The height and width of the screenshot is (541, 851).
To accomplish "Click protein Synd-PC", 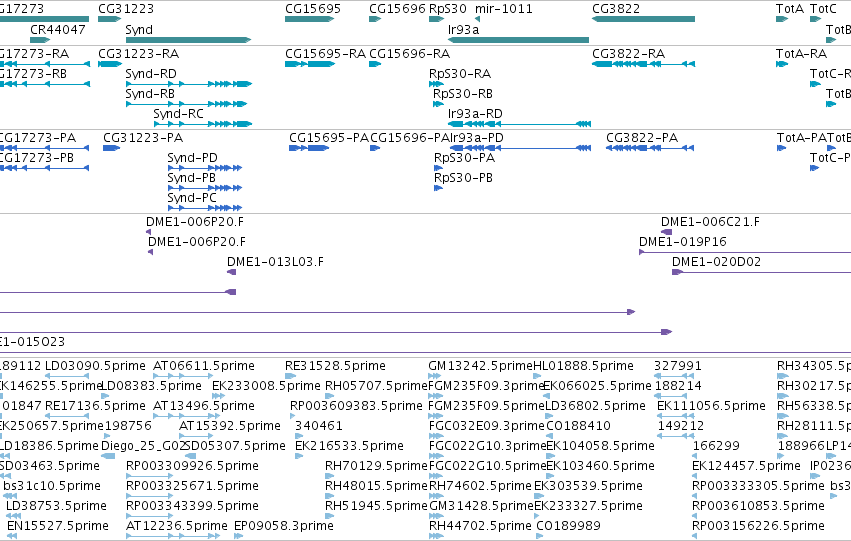I will coord(205,208).
